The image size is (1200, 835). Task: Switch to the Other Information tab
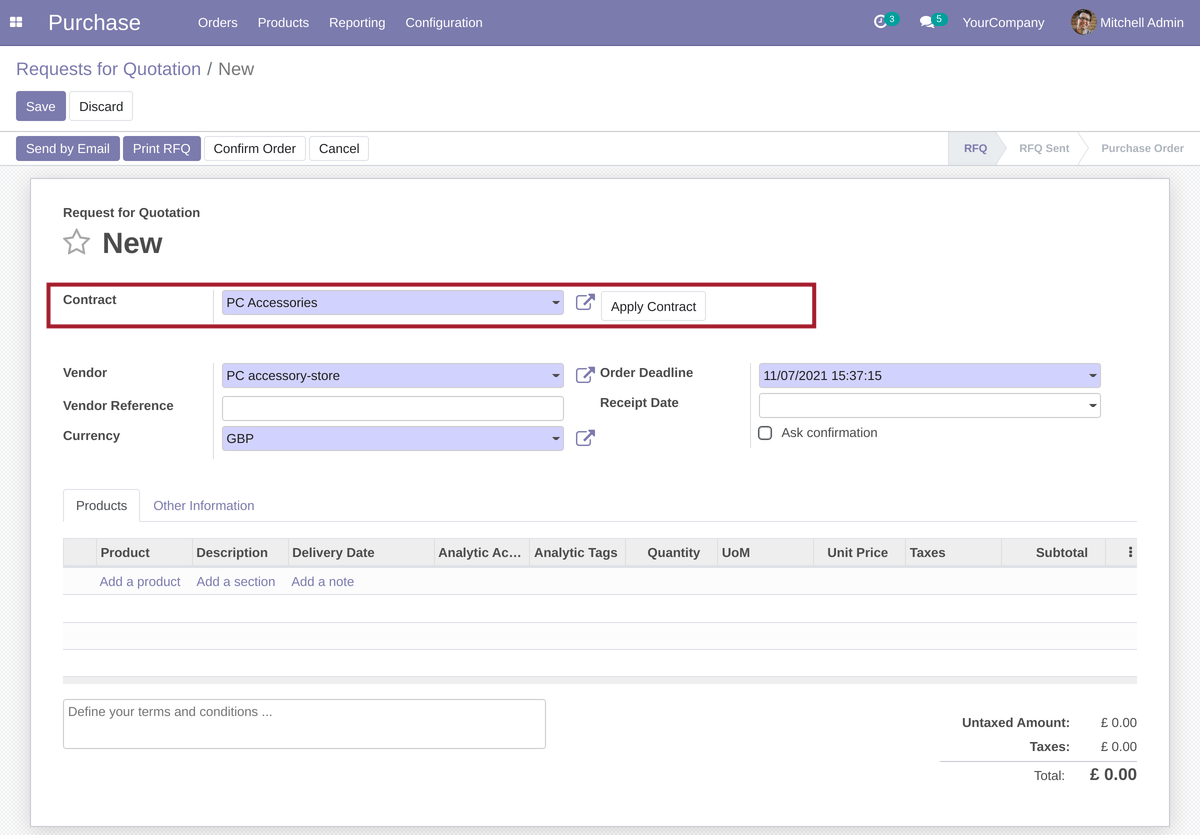point(203,506)
